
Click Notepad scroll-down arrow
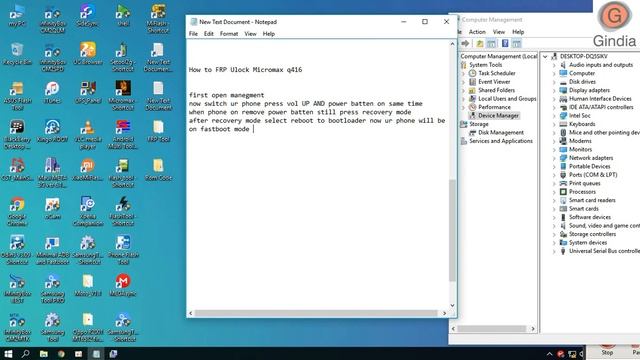point(452,305)
